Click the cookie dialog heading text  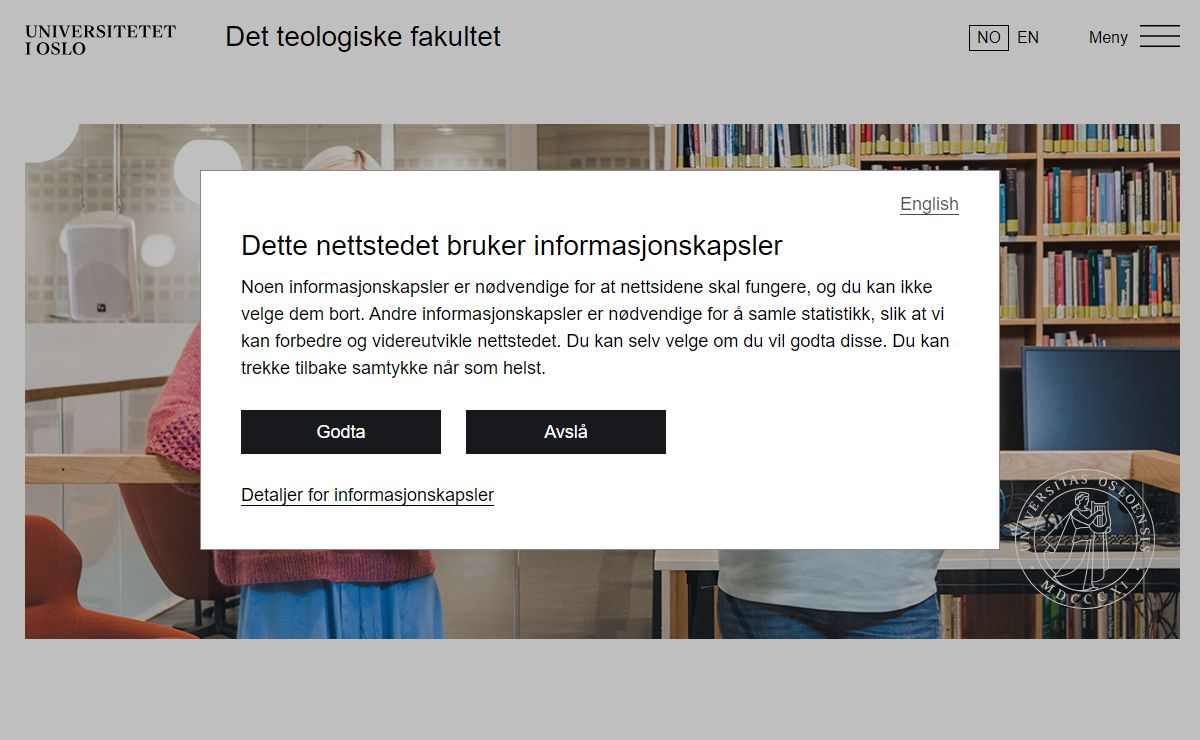pyautogui.click(x=511, y=246)
